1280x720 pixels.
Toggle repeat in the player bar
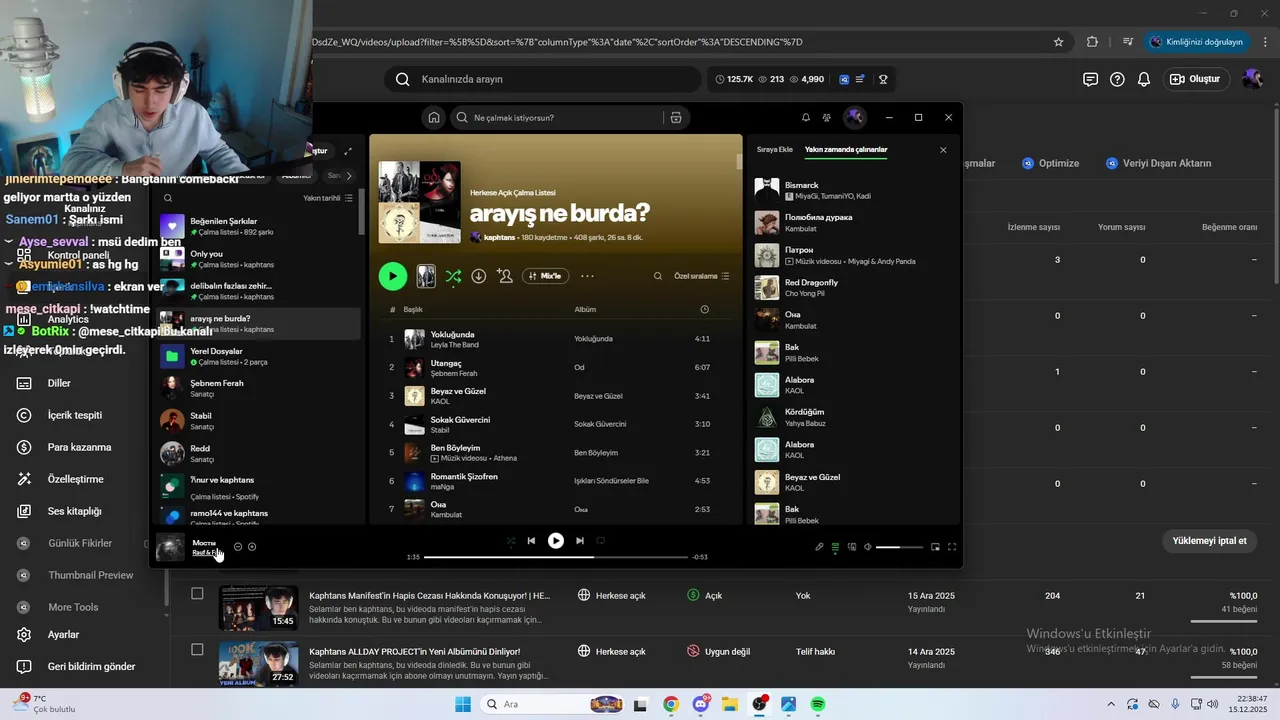pos(601,541)
